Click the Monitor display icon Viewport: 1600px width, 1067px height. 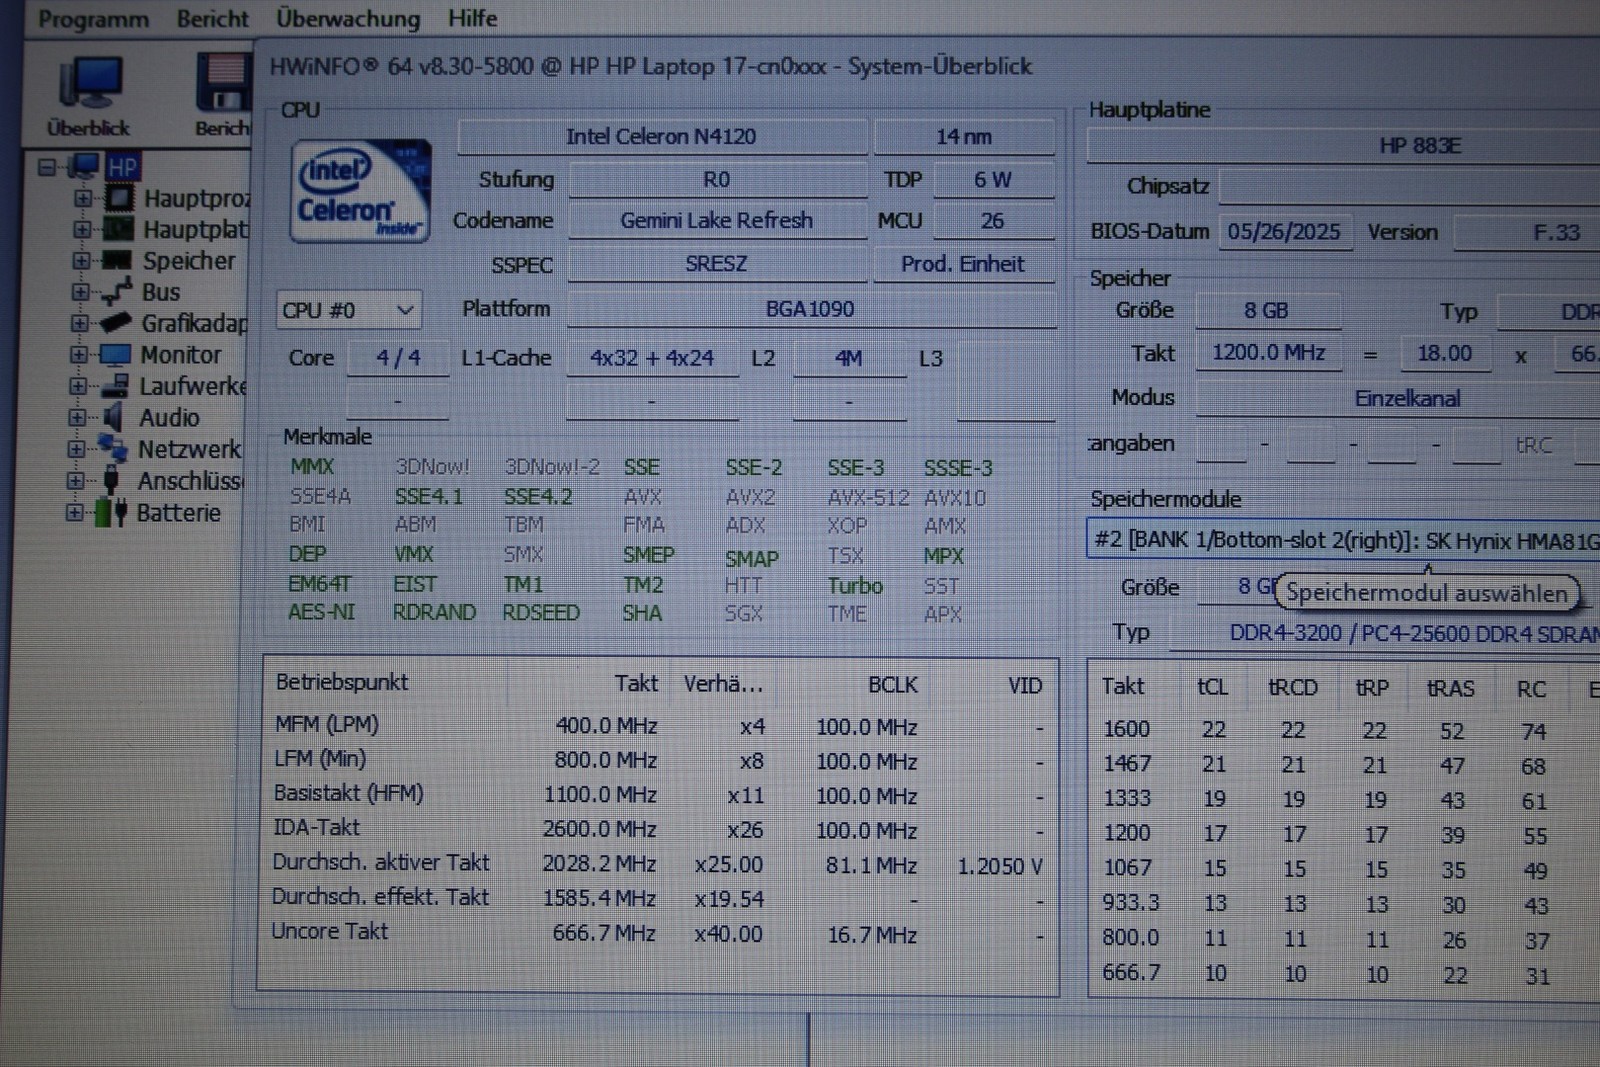click(x=115, y=354)
